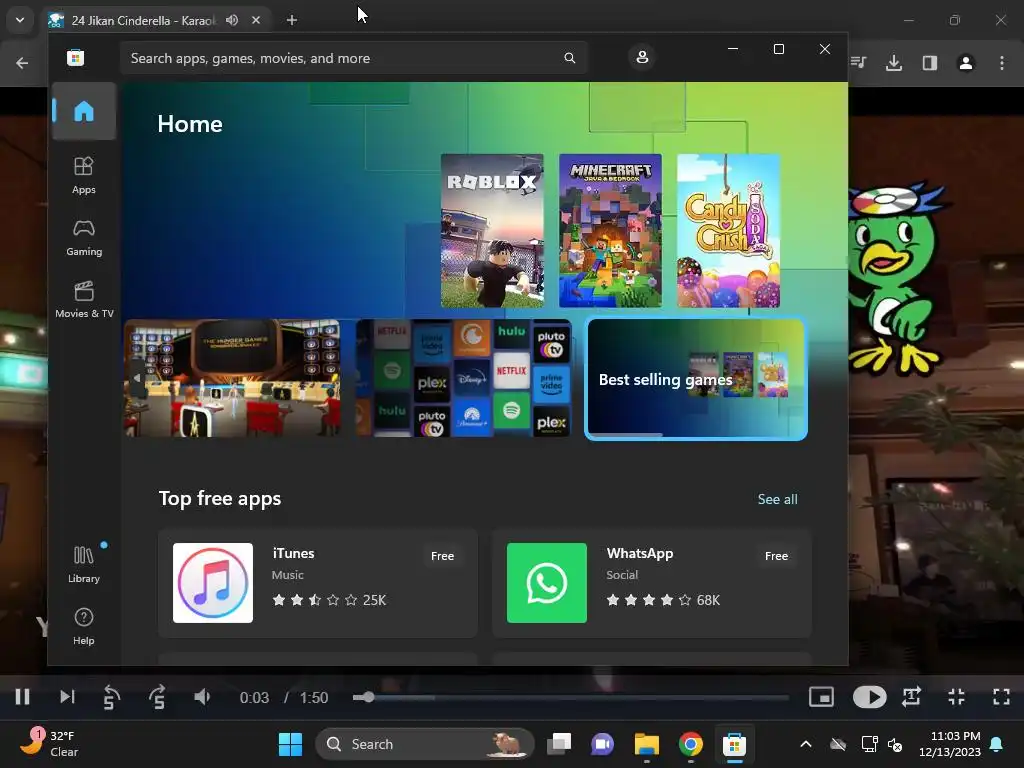Open the Roblox game tile
1024x768 pixels.
492,231
